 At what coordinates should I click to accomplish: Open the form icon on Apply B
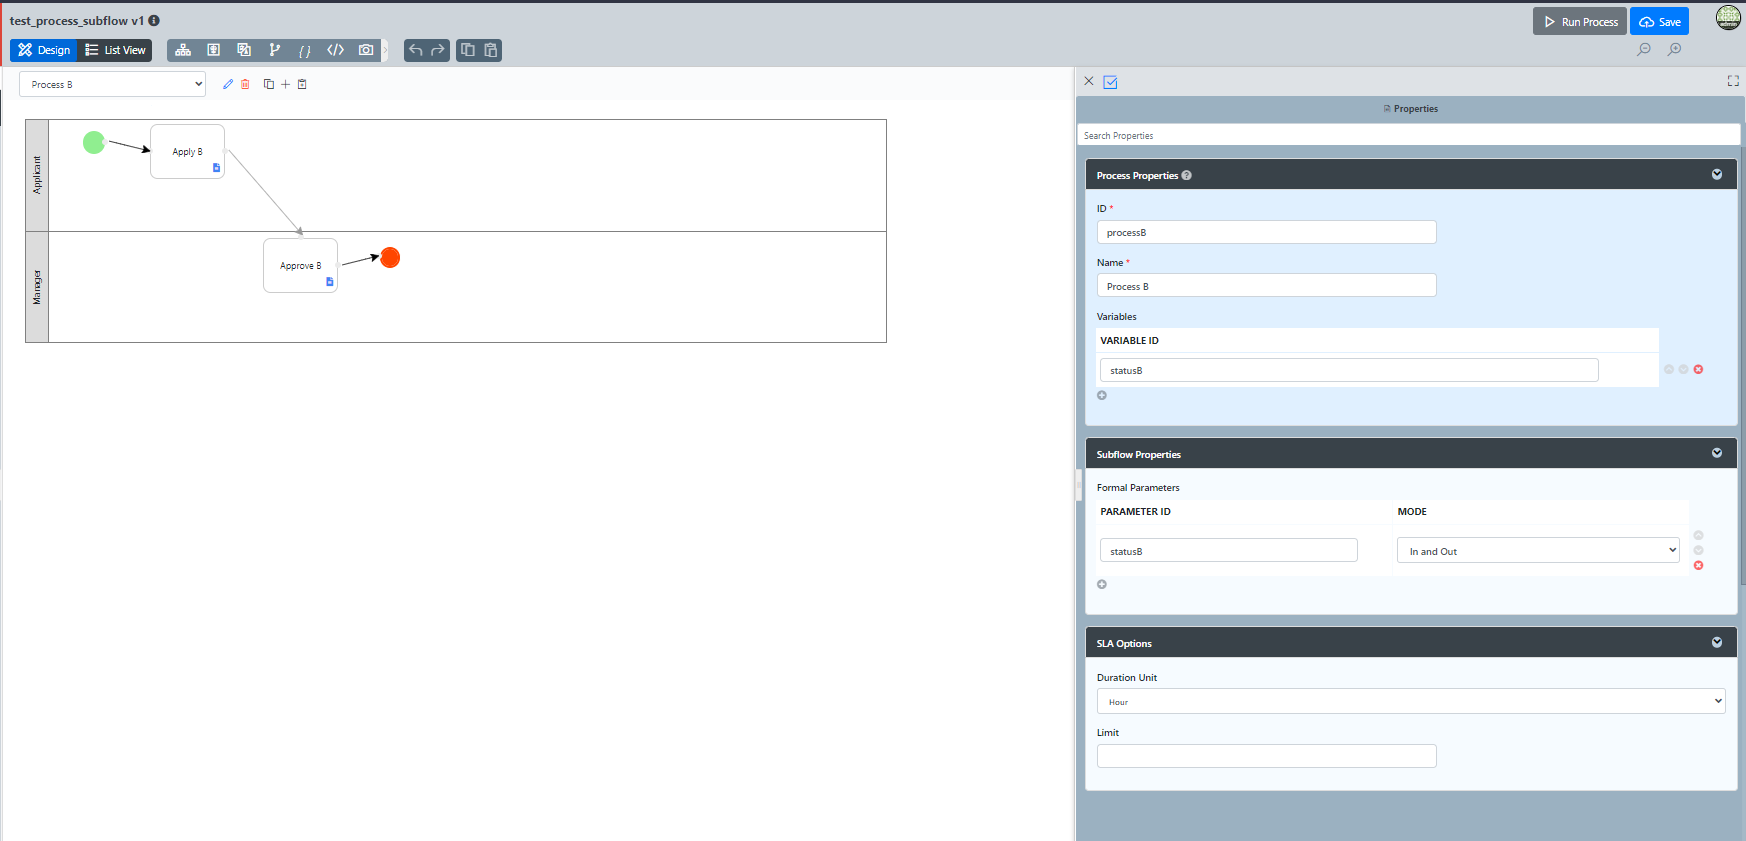pos(216,168)
